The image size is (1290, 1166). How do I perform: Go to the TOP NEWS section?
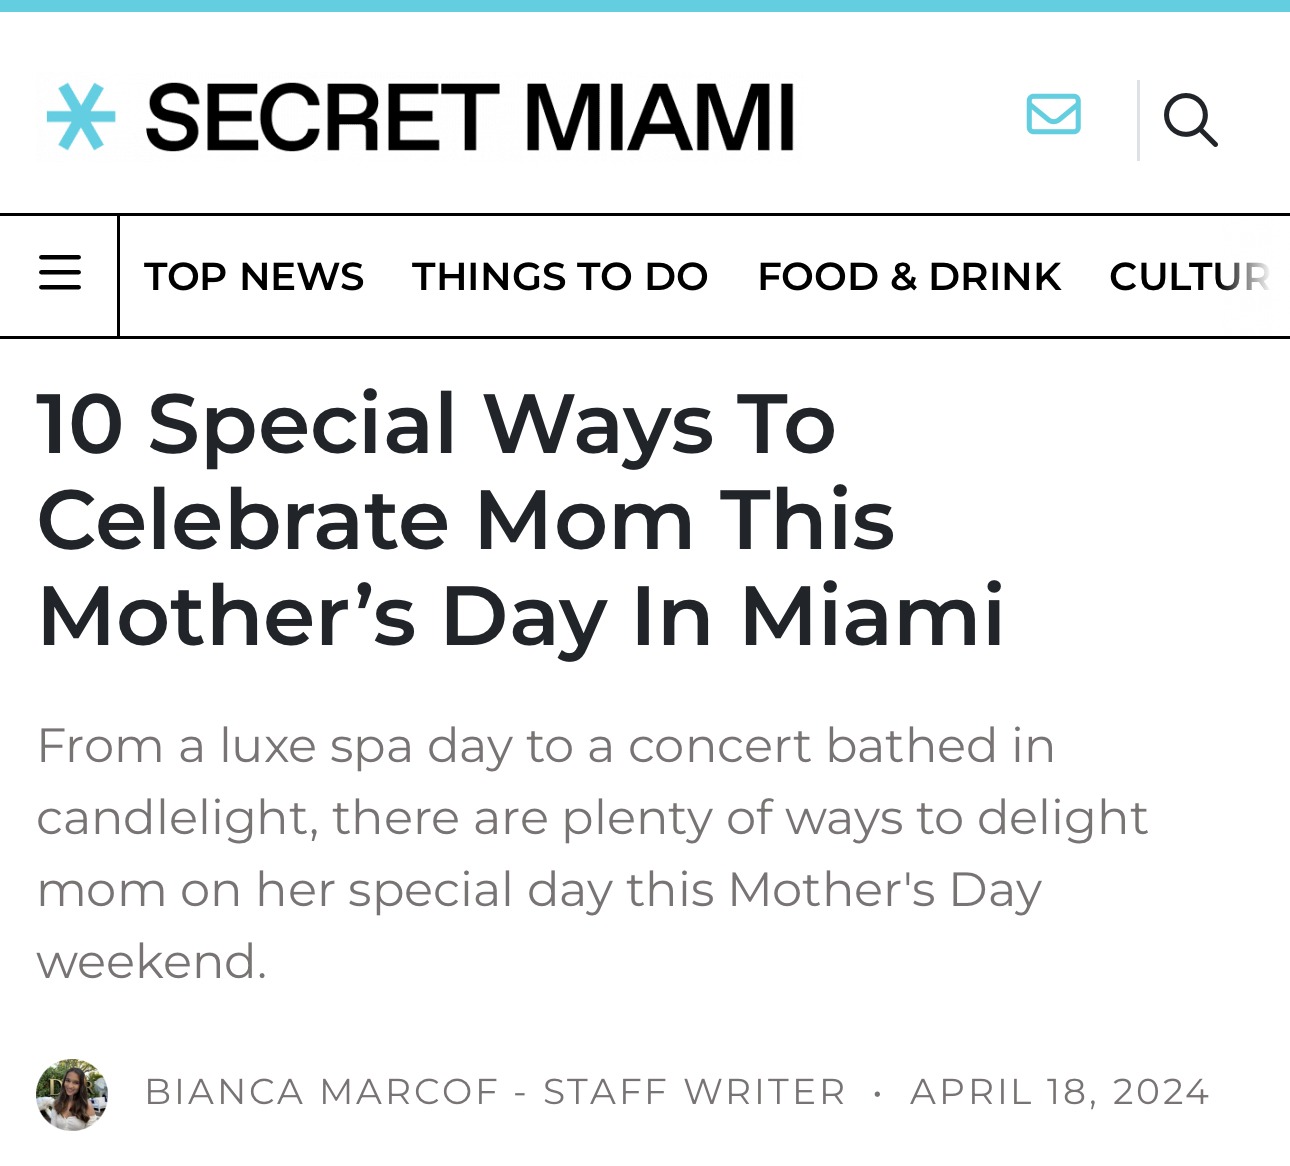tap(254, 277)
